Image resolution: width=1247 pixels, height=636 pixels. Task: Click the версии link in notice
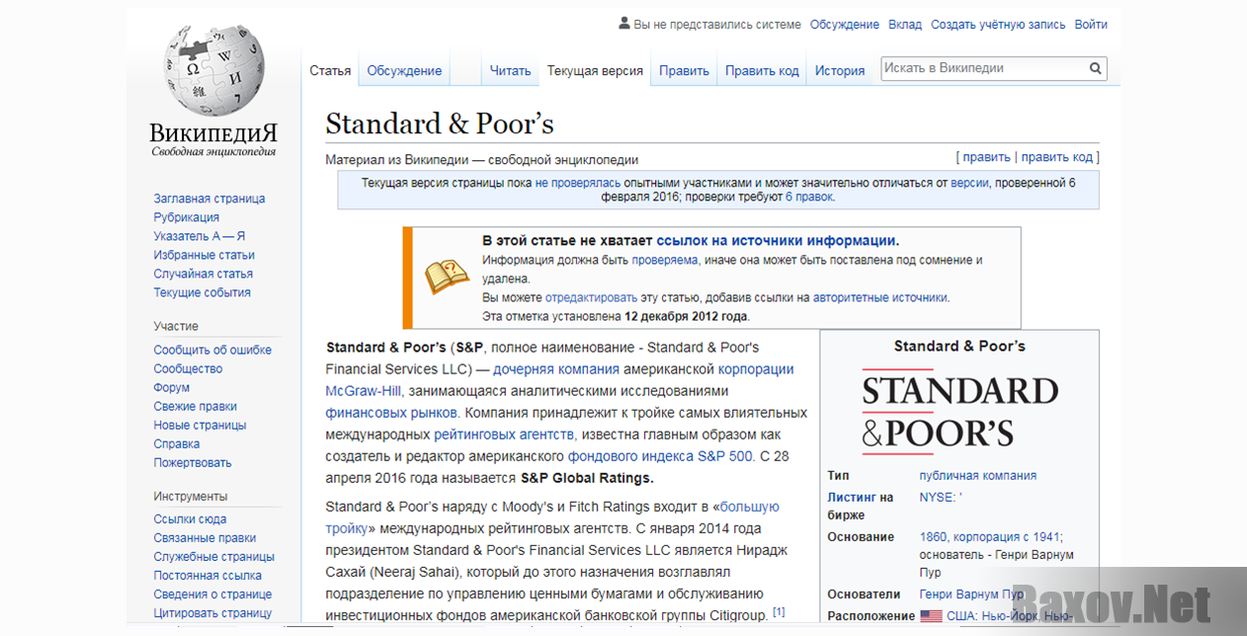(969, 183)
